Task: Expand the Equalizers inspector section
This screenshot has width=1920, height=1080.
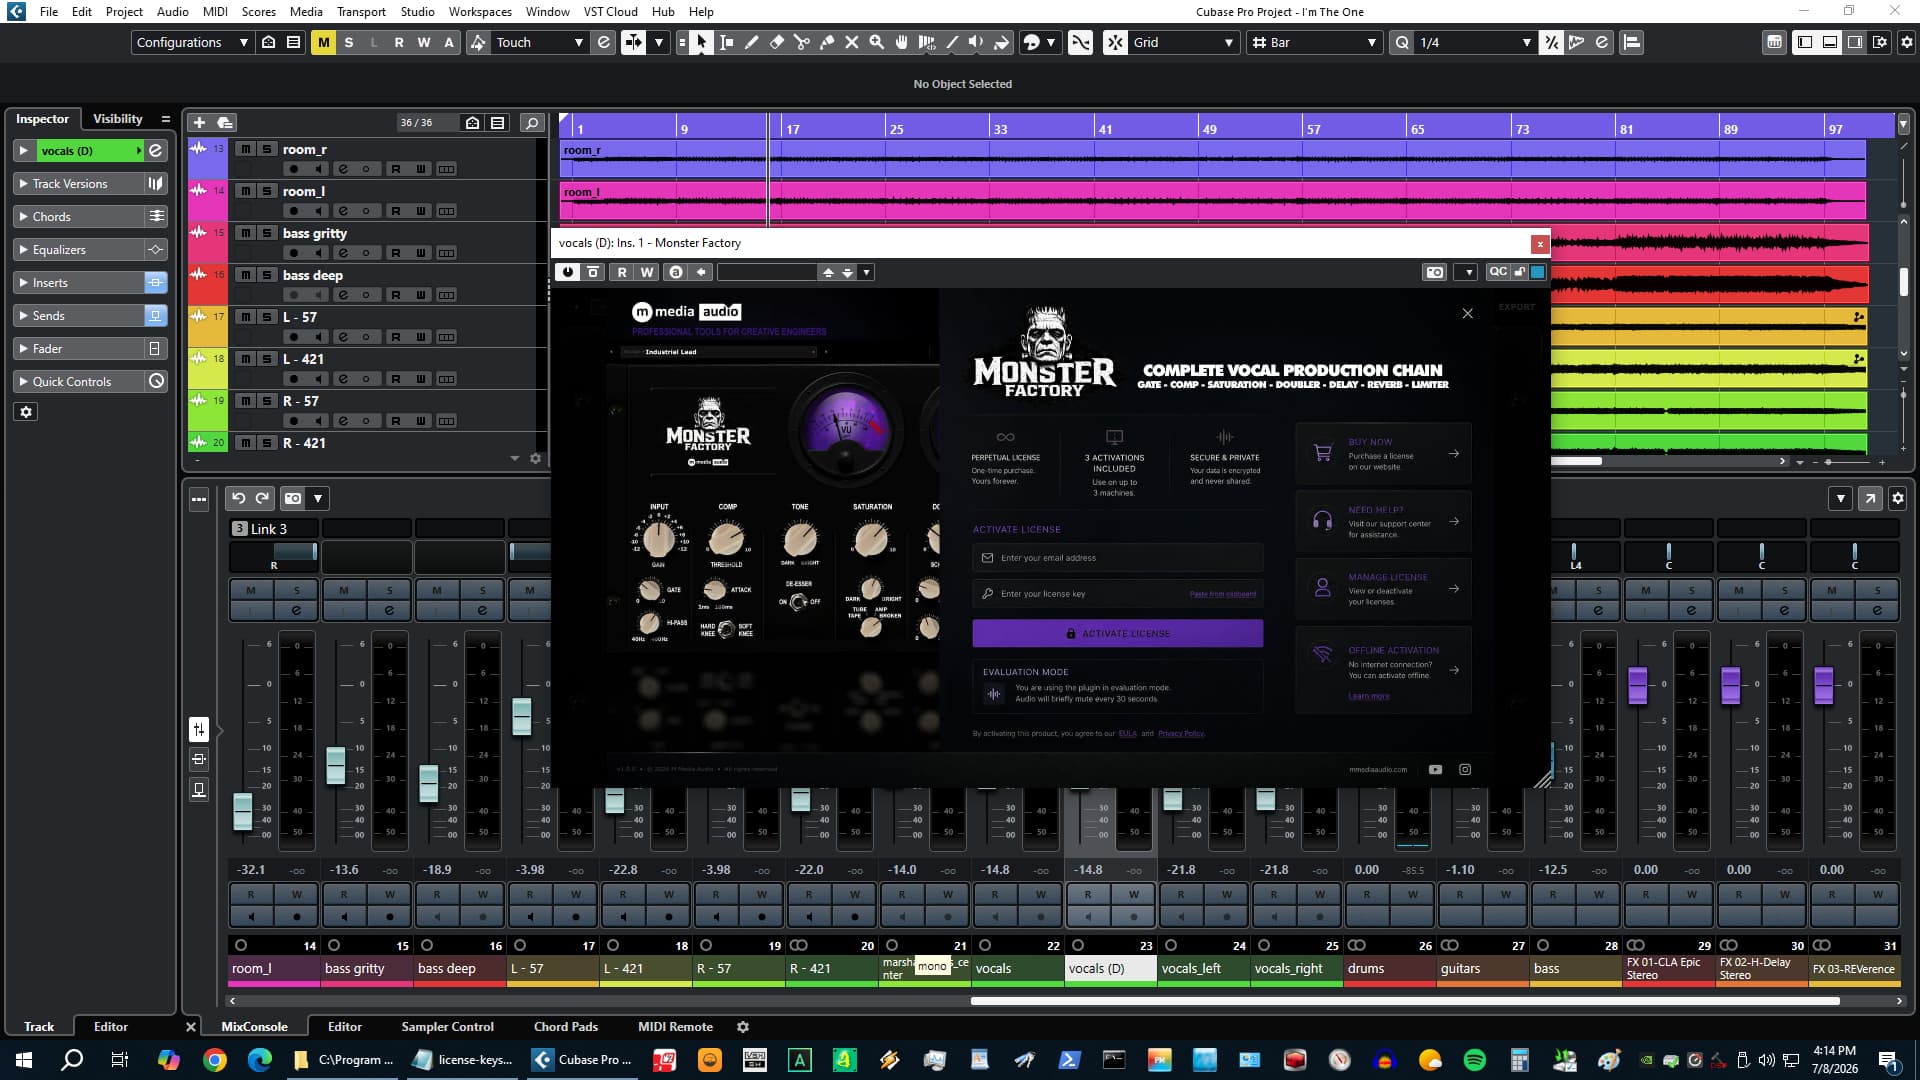Action: (x=80, y=250)
